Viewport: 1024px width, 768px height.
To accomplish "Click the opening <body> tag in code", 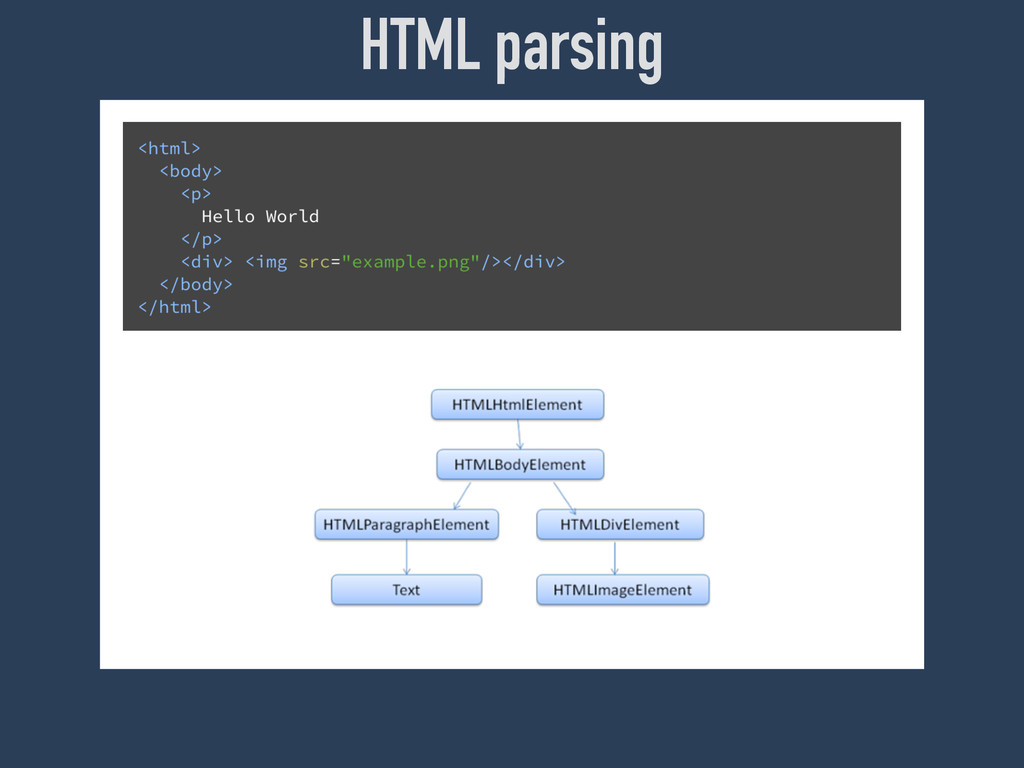I will [x=191, y=171].
